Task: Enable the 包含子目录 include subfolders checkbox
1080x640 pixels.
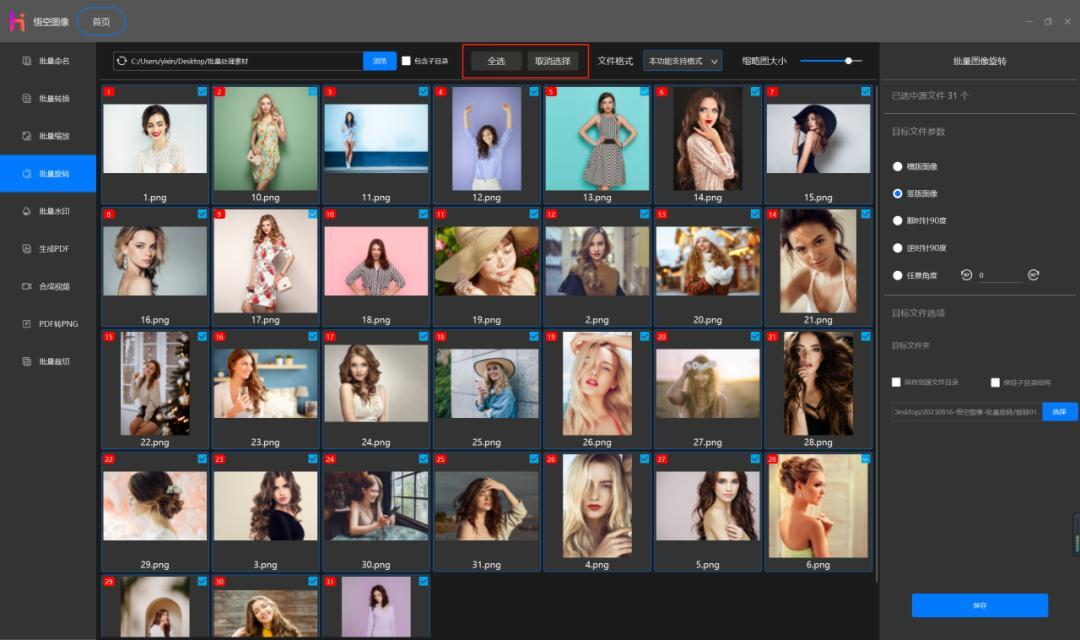Action: (406, 61)
